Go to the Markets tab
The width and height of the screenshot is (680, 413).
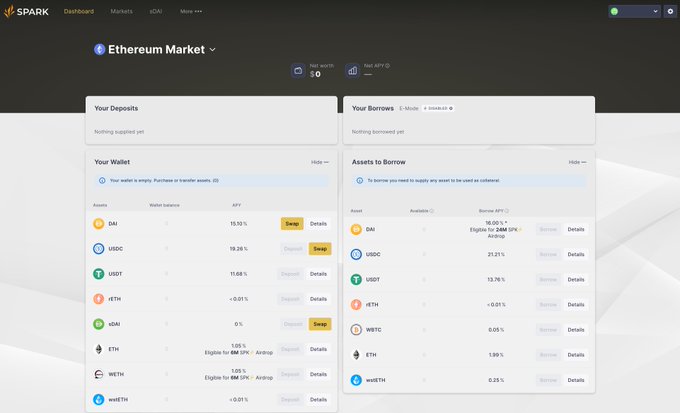[x=121, y=11]
